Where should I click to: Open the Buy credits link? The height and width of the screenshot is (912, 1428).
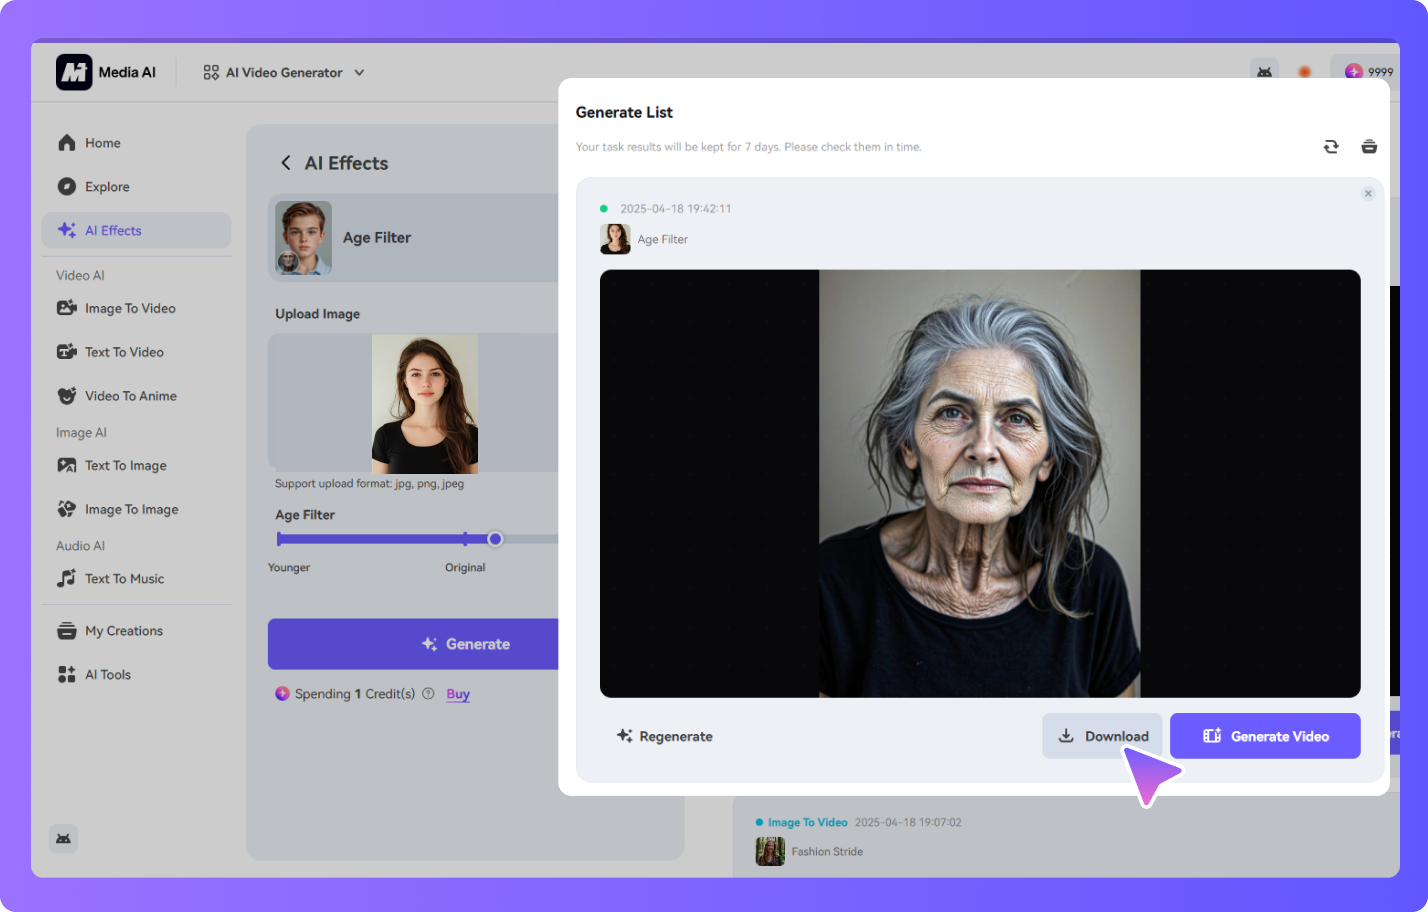point(457,693)
